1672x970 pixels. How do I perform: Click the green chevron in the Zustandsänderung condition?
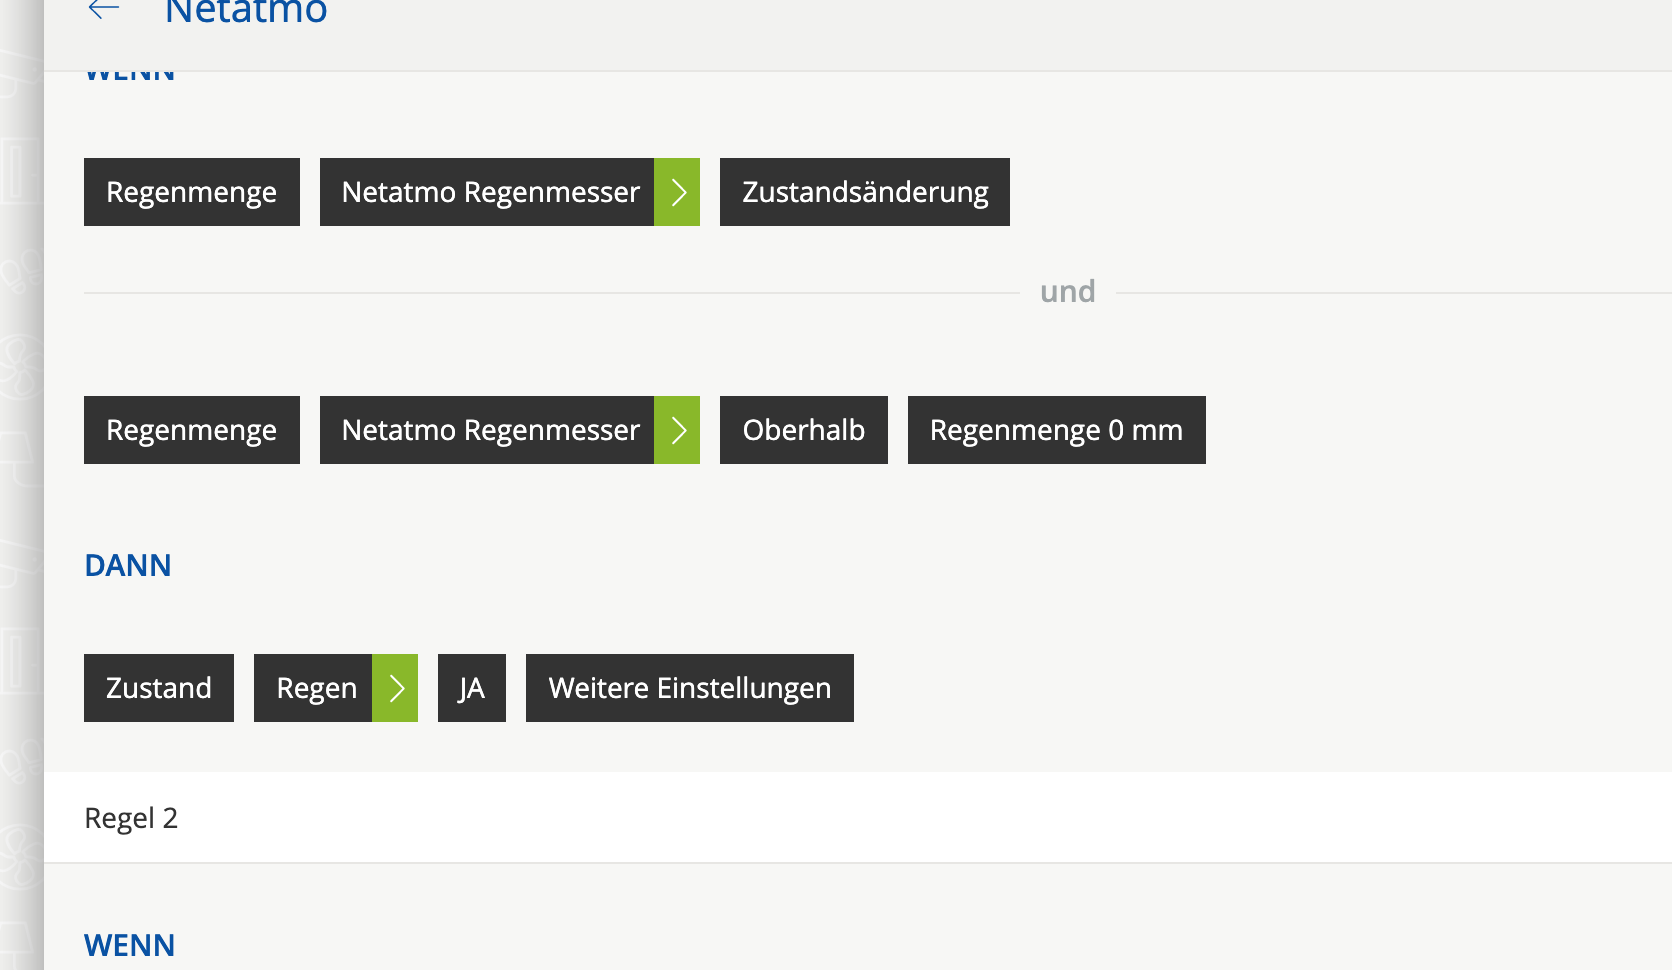[x=677, y=192]
